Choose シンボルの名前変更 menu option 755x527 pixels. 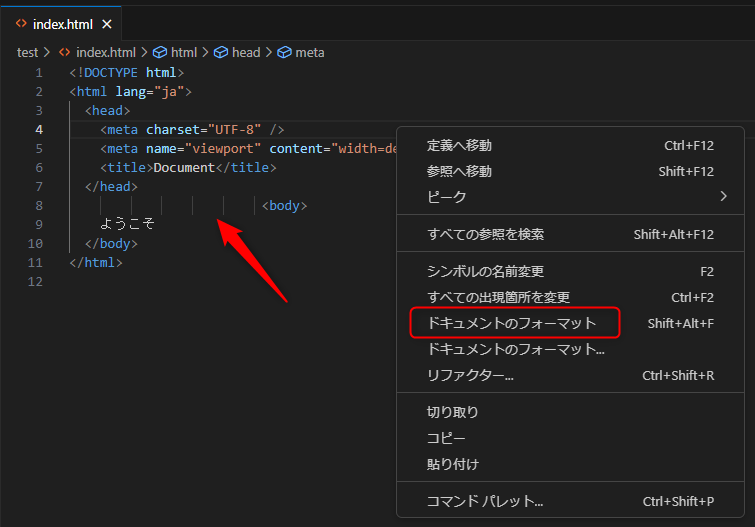coord(485,271)
